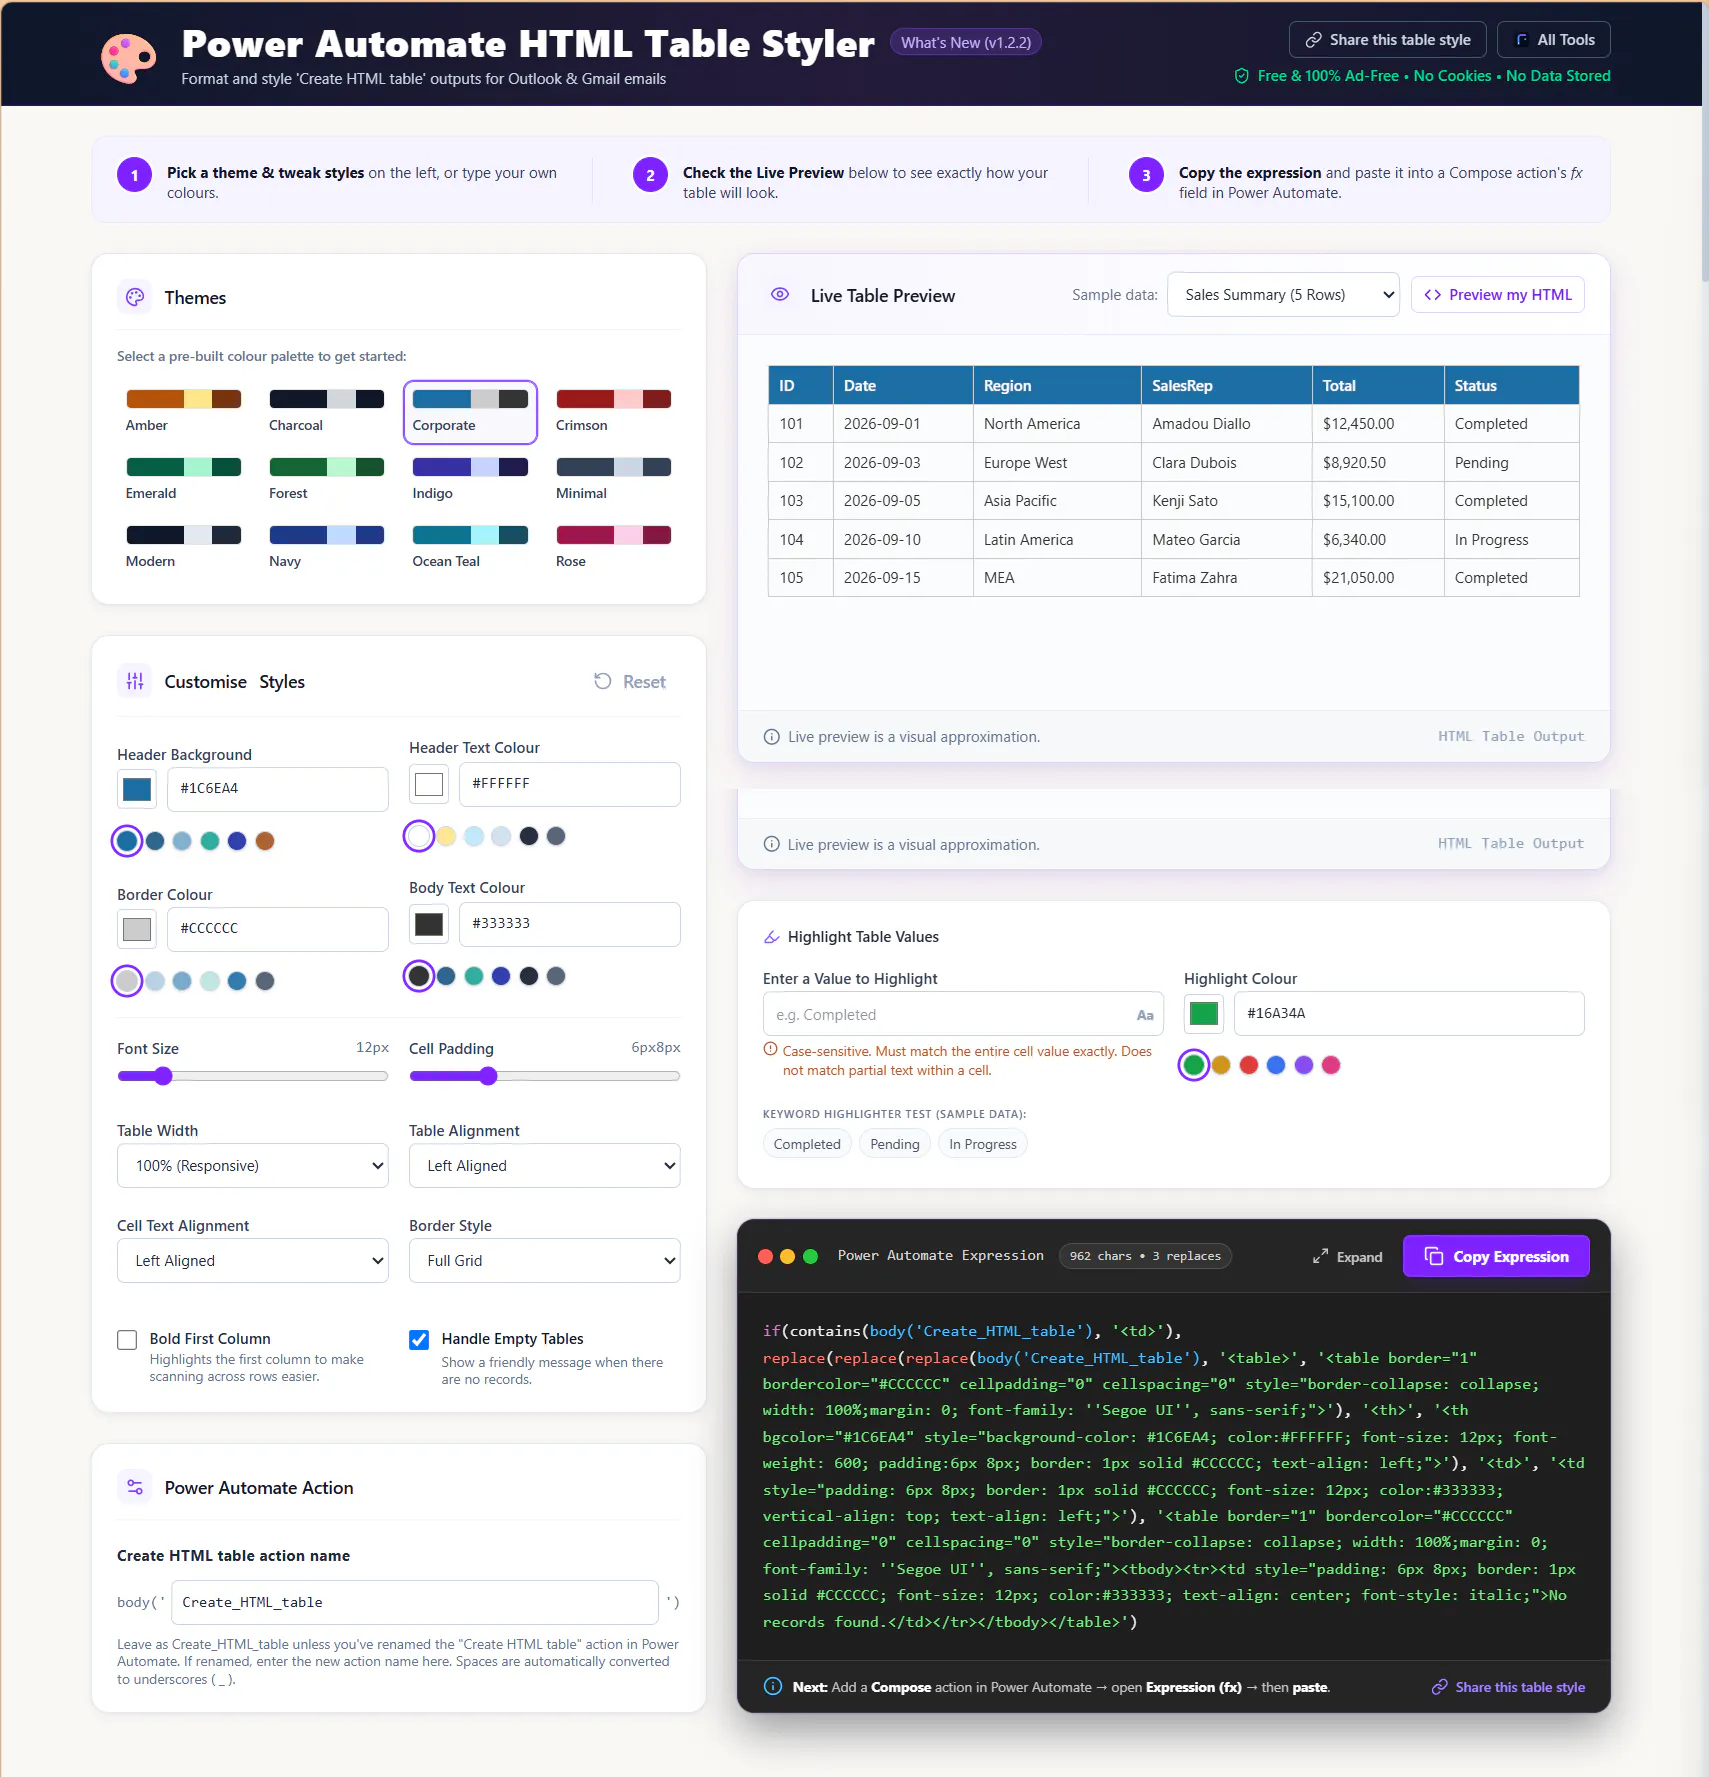
Task: Click the info icon beside Next instructions
Action: (x=773, y=1686)
